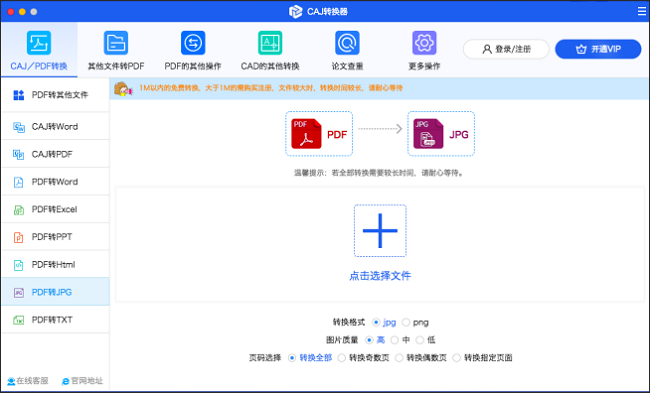Select jpg as conversion format
The image size is (650, 393).
[x=376, y=322]
